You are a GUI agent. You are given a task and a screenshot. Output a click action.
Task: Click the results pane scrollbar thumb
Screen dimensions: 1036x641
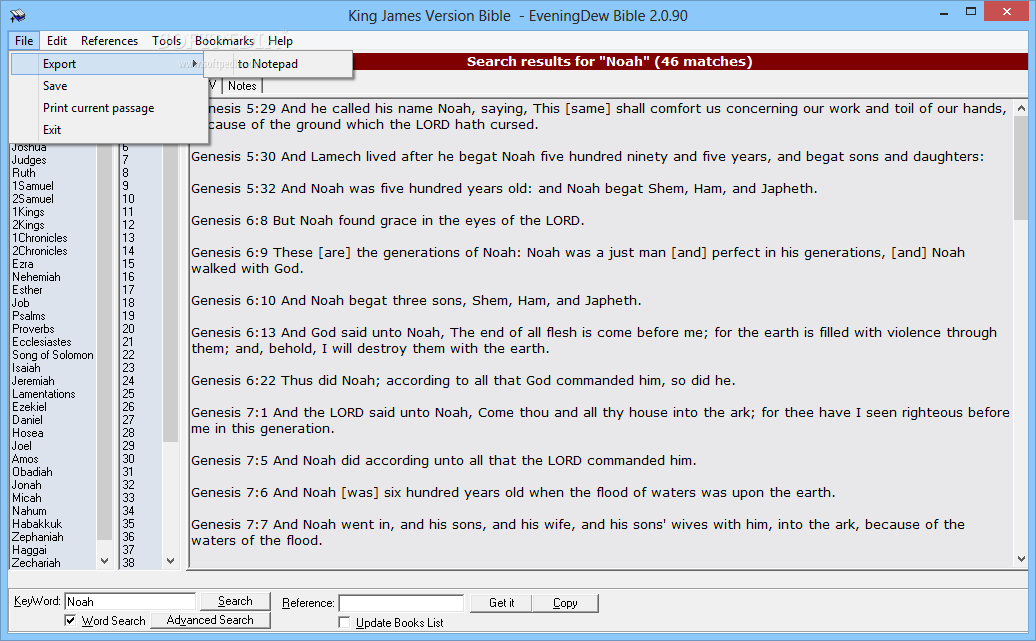pos(1021,169)
